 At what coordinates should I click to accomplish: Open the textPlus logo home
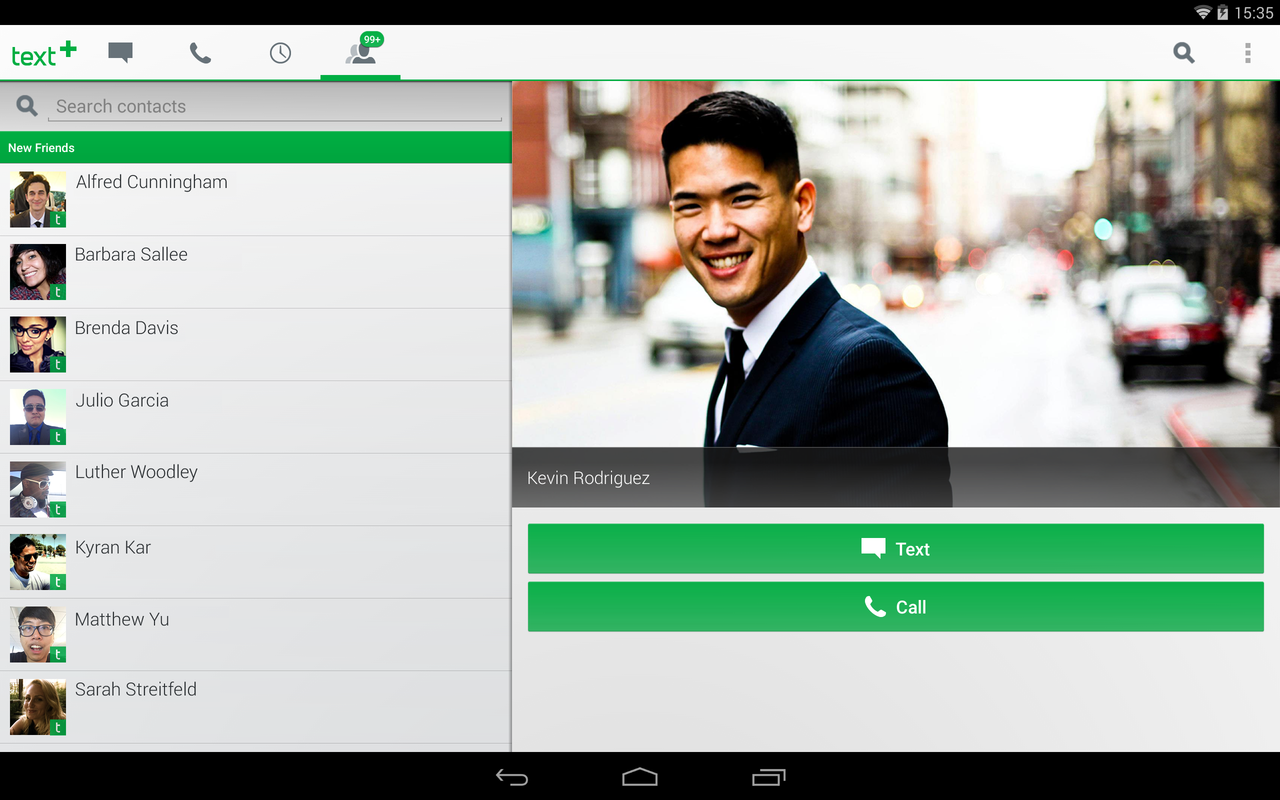(43, 53)
